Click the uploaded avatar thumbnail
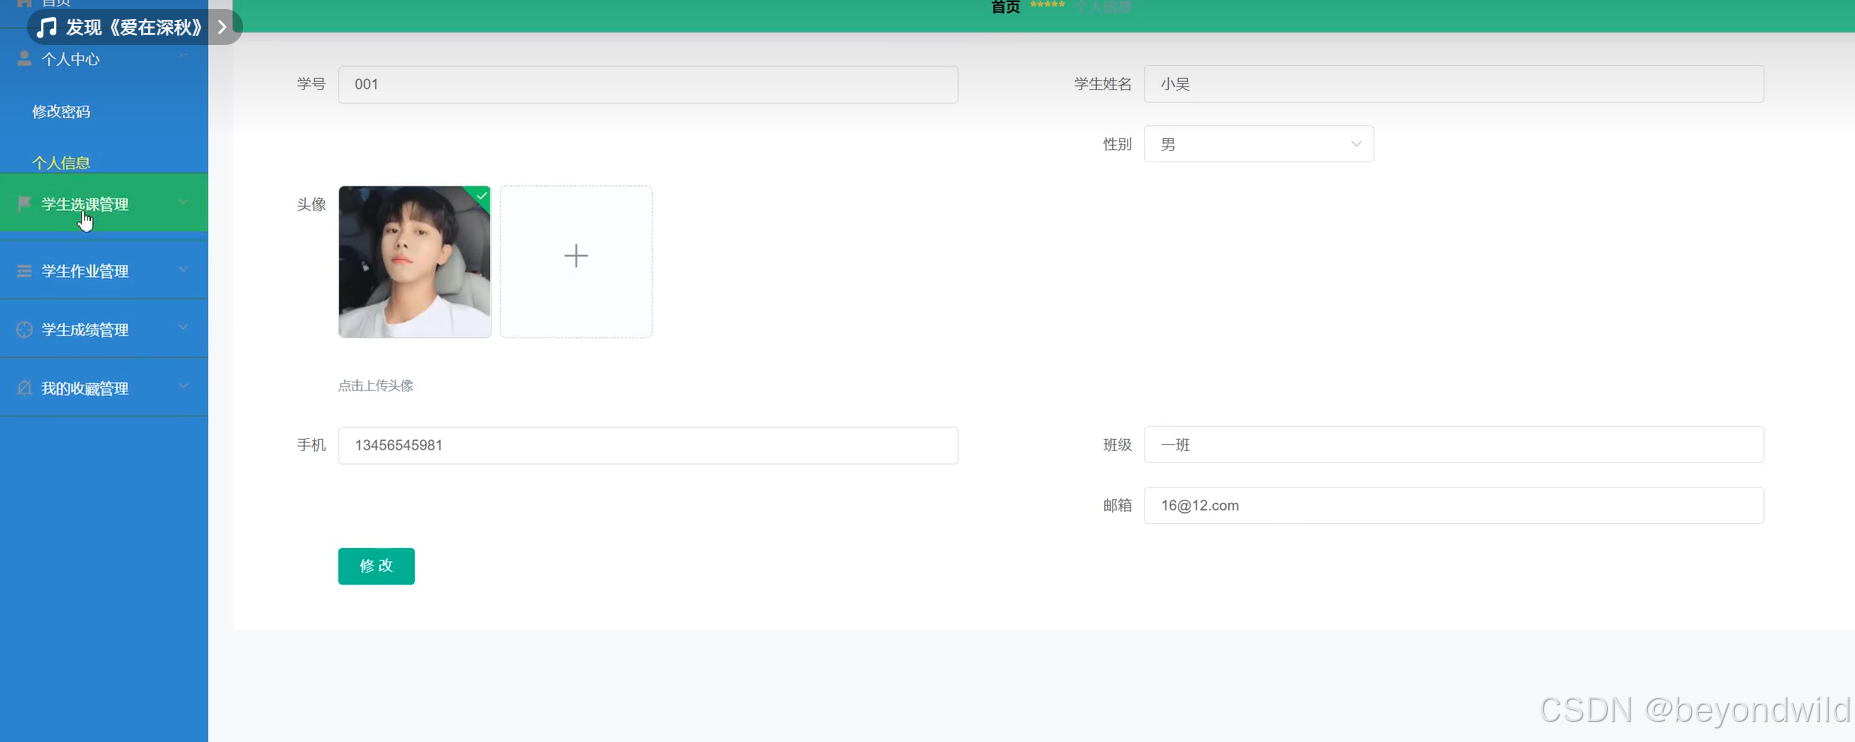This screenshot has width=1855, height=742. [414, 262]
